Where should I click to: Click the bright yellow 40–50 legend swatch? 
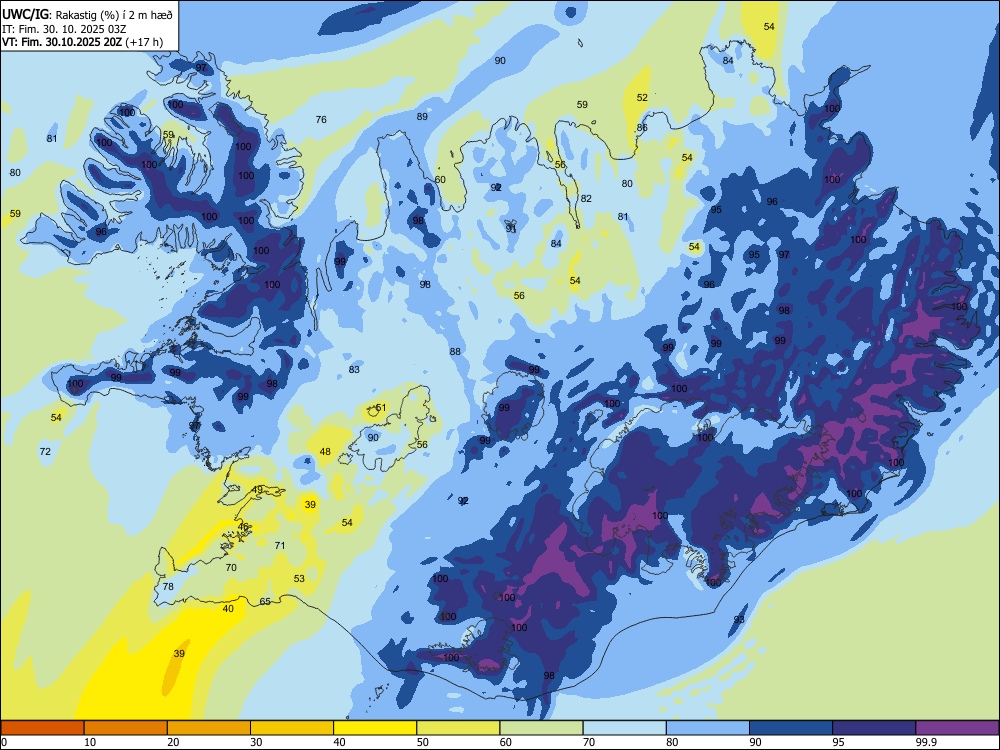tap(375, 728)
